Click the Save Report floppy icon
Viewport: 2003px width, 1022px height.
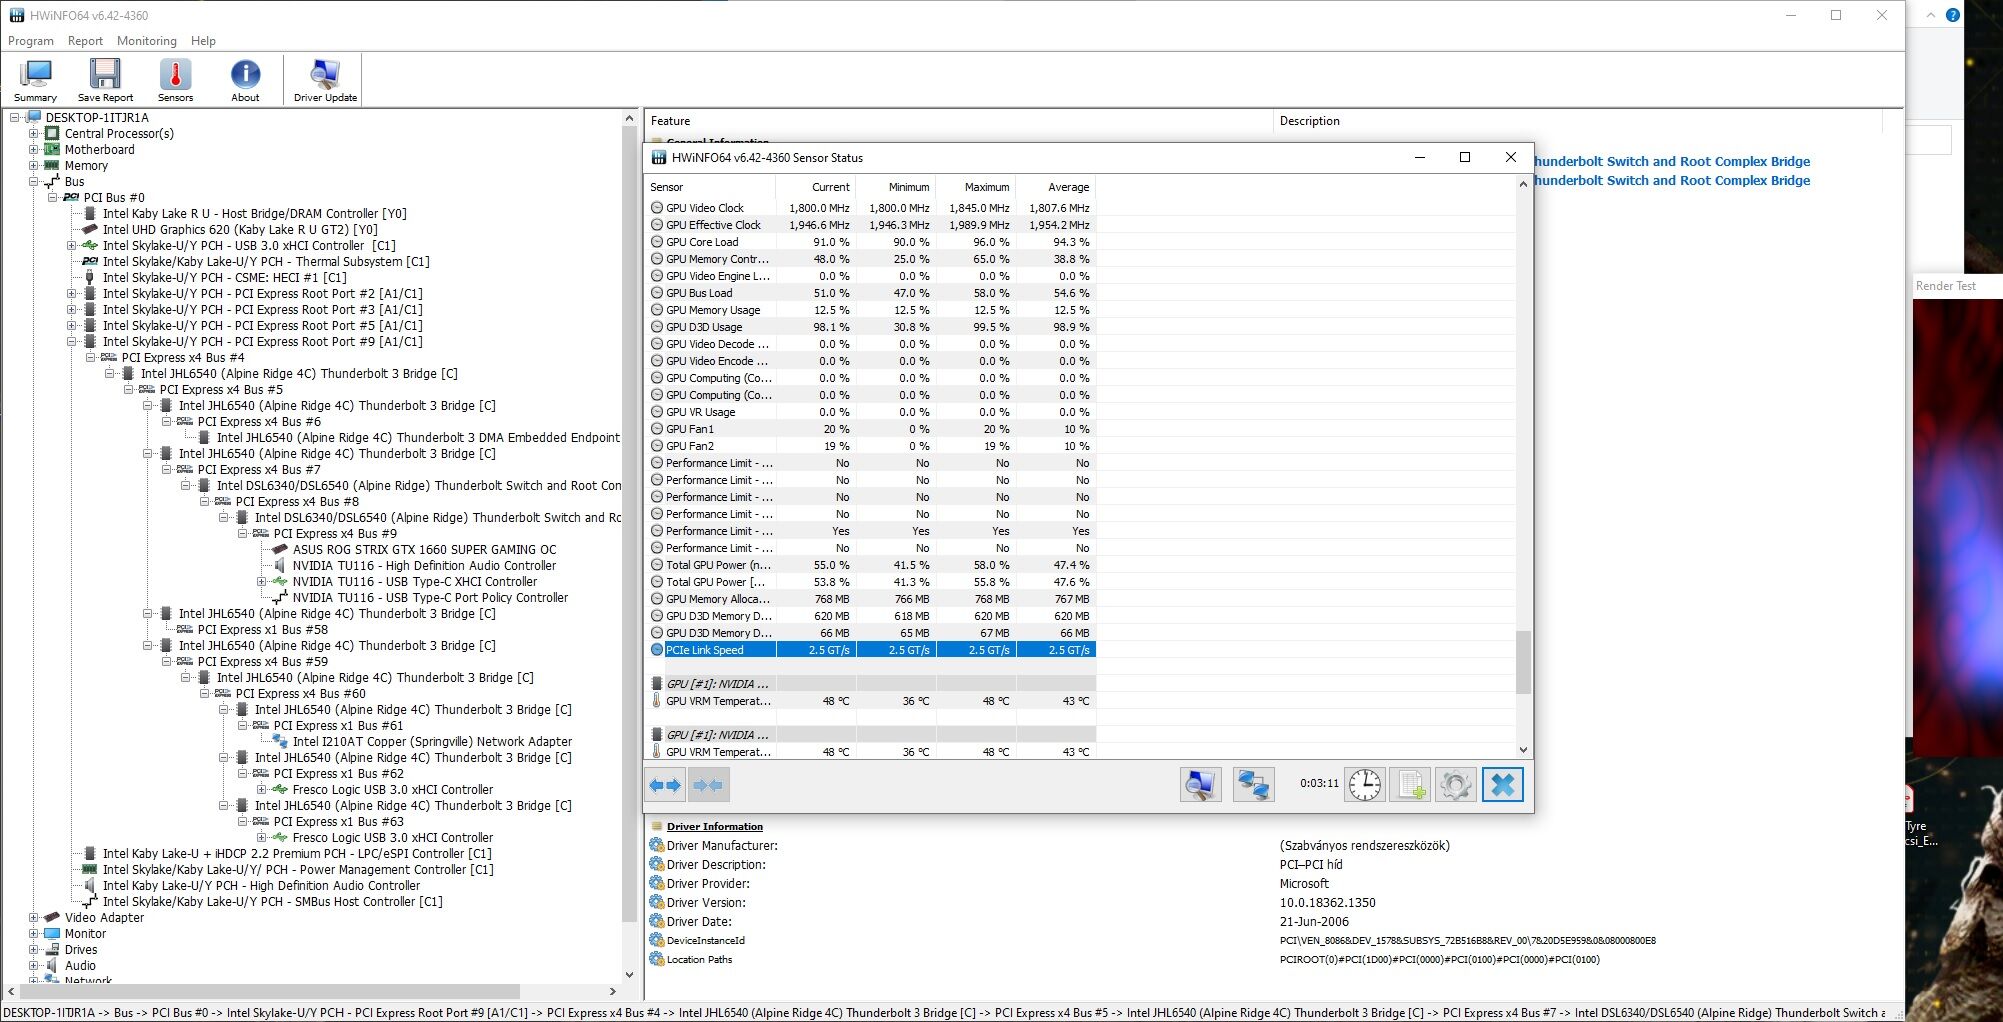pos(105,73)
